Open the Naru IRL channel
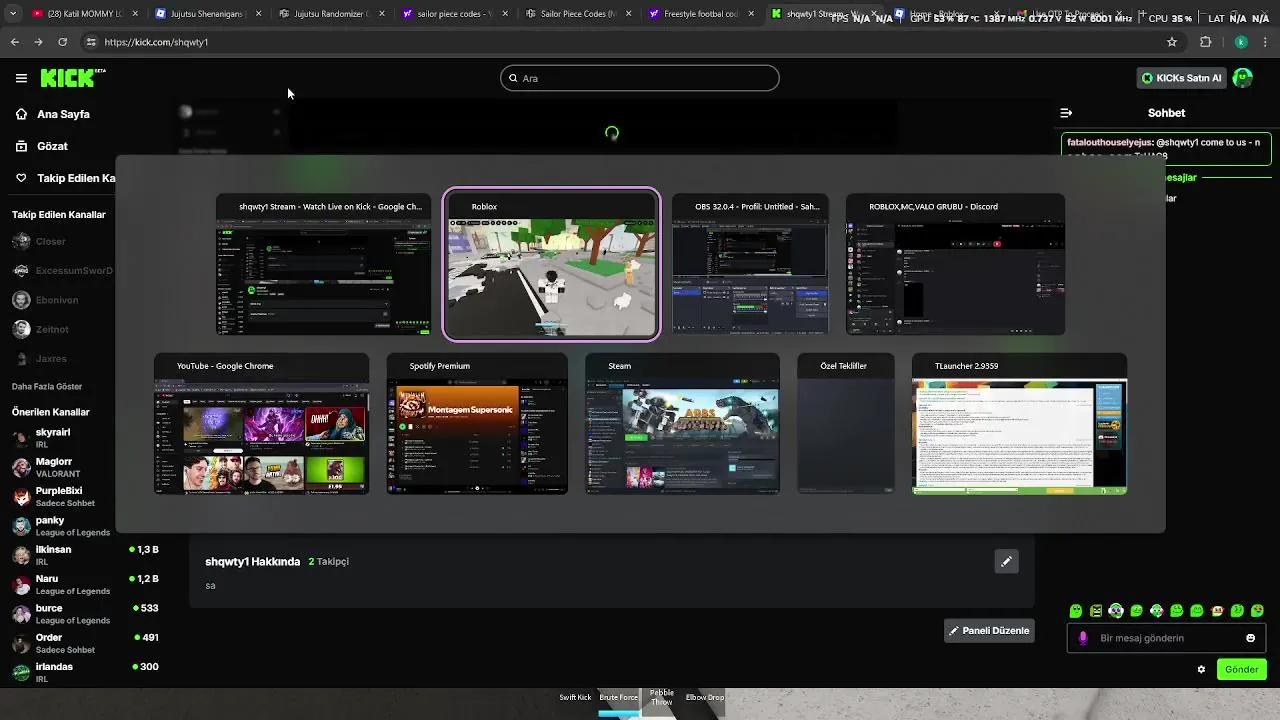 click(x=85, y=584)
